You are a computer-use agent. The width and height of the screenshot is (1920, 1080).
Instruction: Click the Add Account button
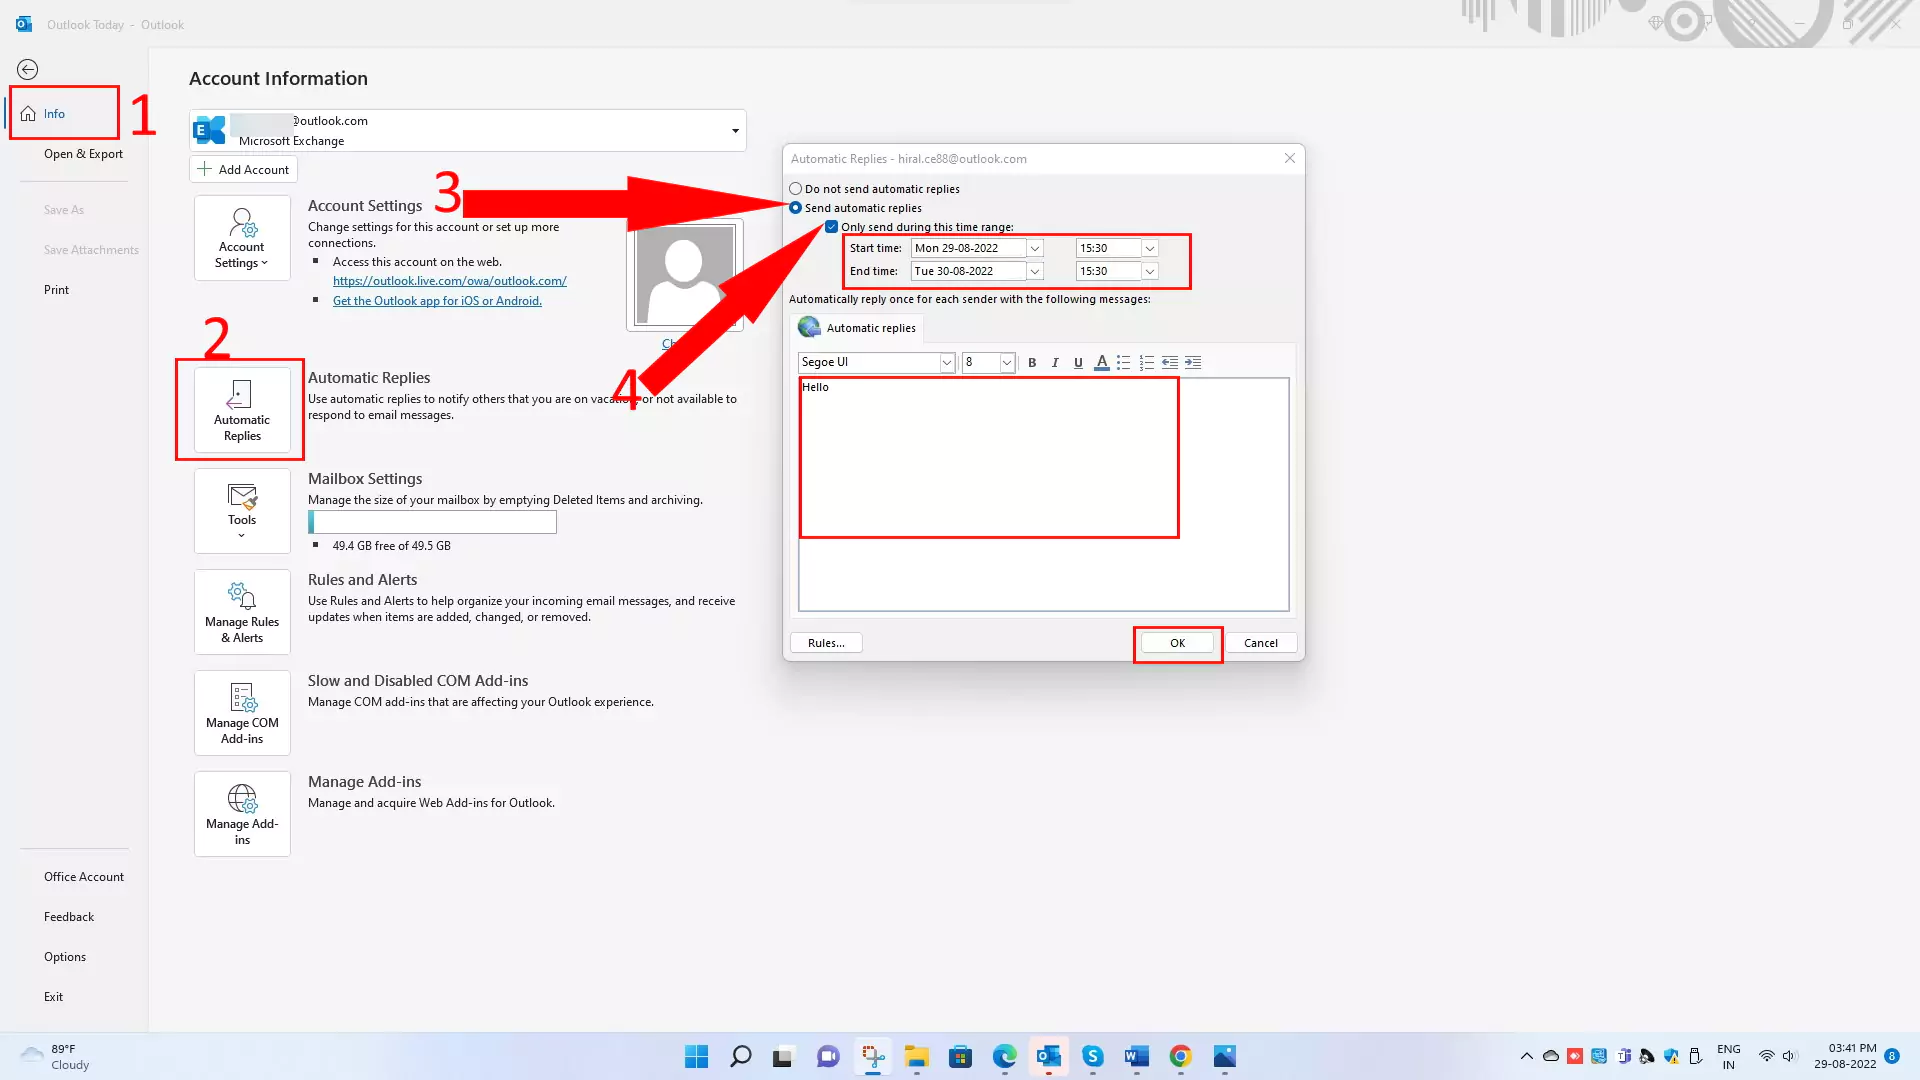point(243,170)
